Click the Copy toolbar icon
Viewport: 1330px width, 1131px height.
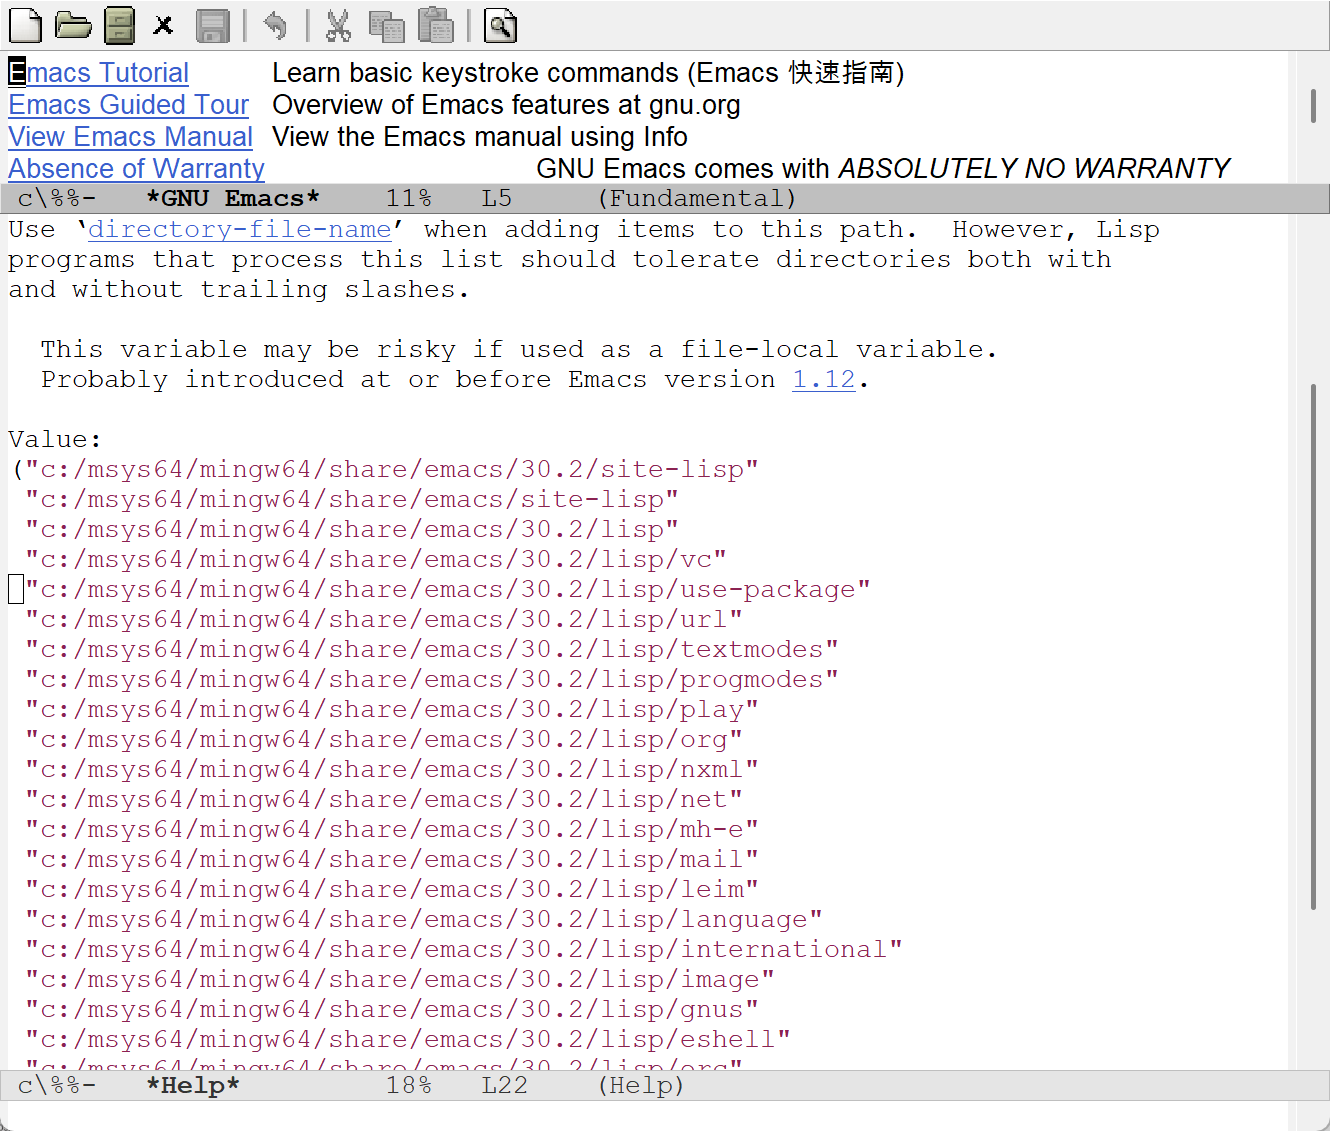click(x=386, y=25)
